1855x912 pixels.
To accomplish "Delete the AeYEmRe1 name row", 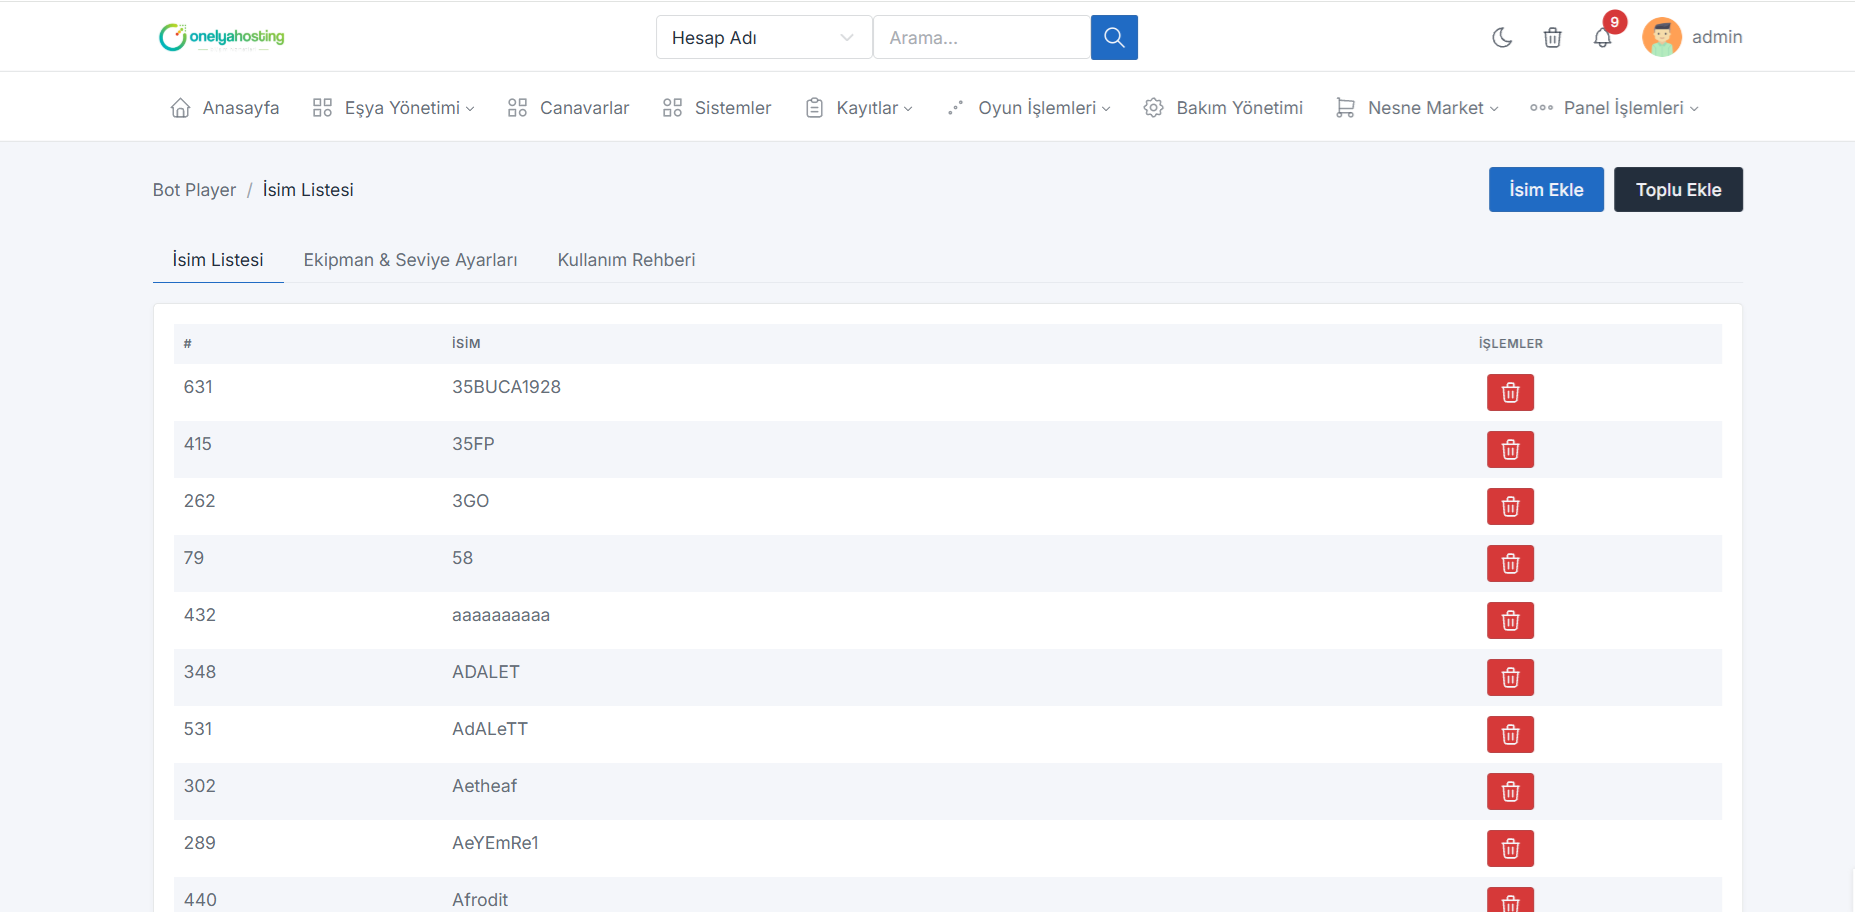I will point(1510,848).
